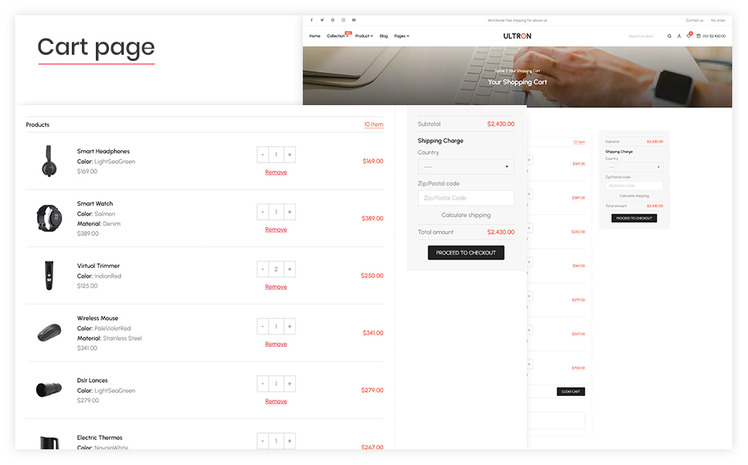
Task: Click Calculate shipping in small background panel
Action: [x=634, y=196]
